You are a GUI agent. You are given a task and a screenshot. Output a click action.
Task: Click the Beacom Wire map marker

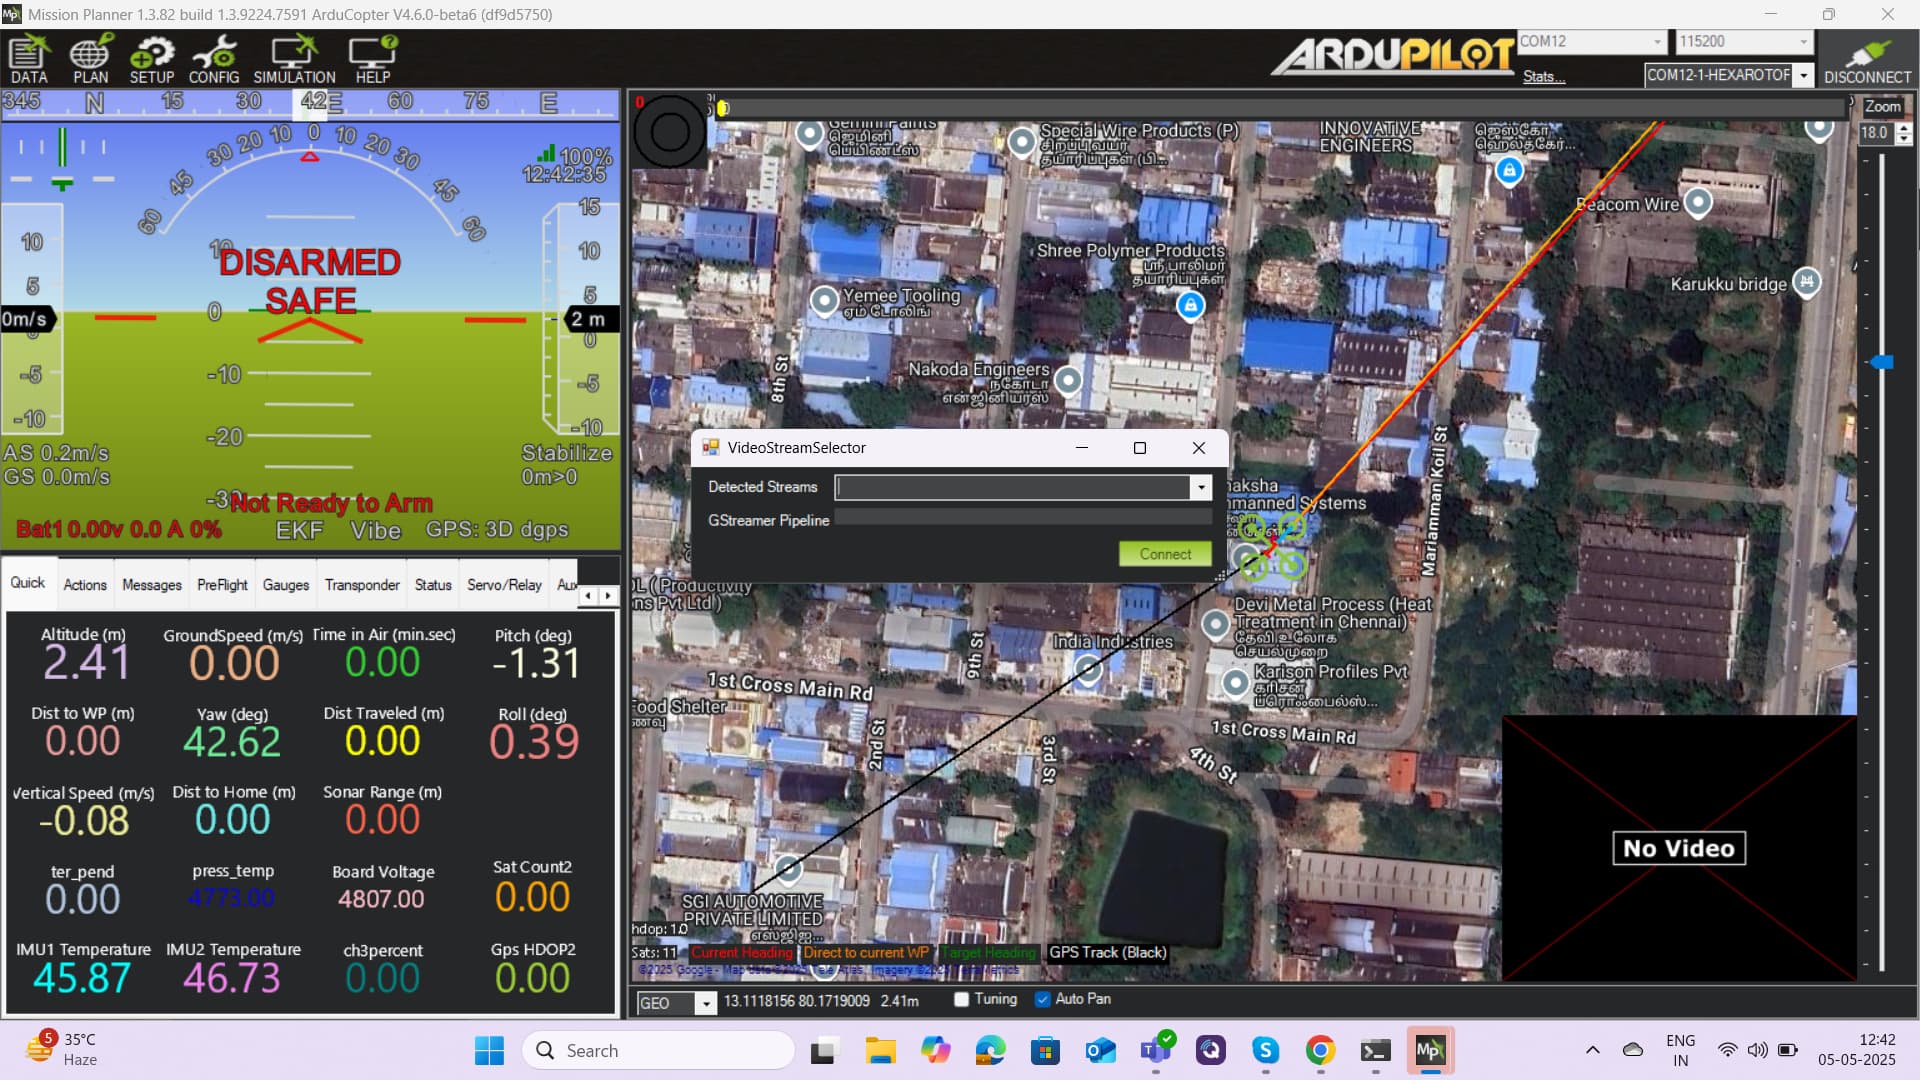(x=1698, y=202)
